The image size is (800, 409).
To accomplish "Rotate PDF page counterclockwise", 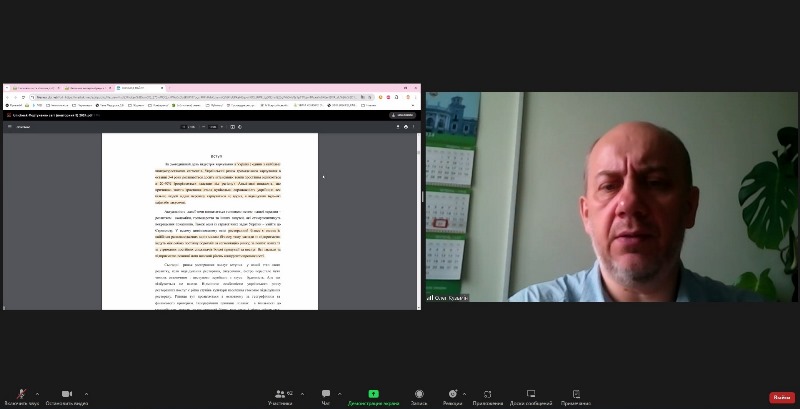I will 240,126.
